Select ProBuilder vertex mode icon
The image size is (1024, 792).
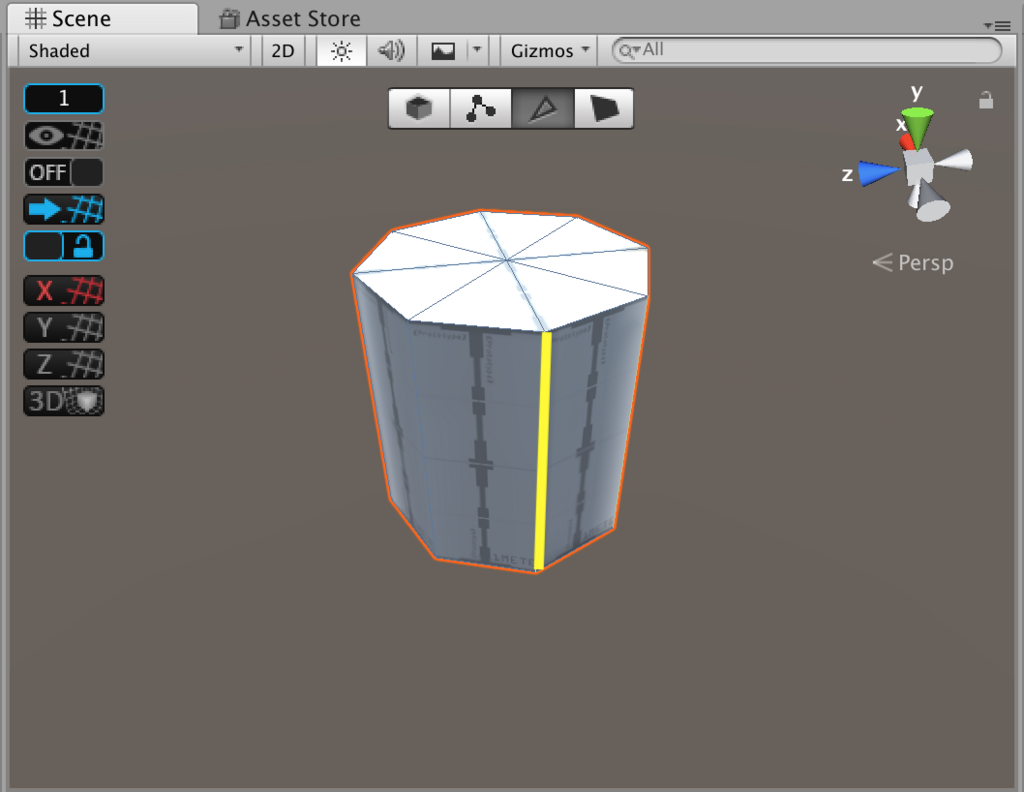(x=481, y=108)
